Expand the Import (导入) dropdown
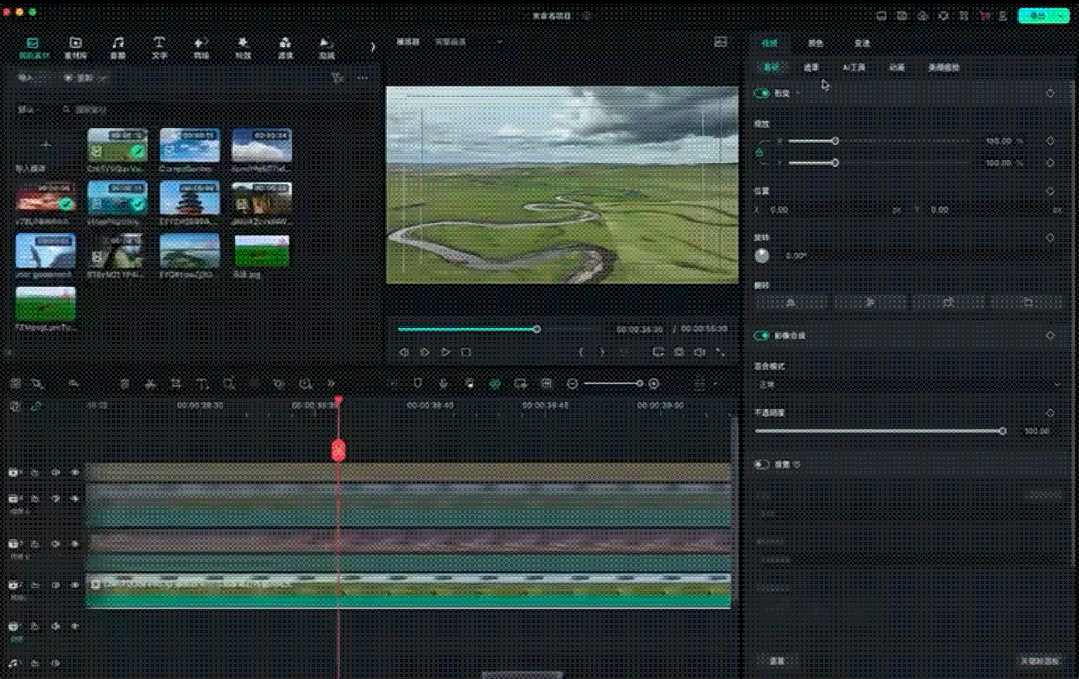 pyautogui.click(x=32, y=78)
